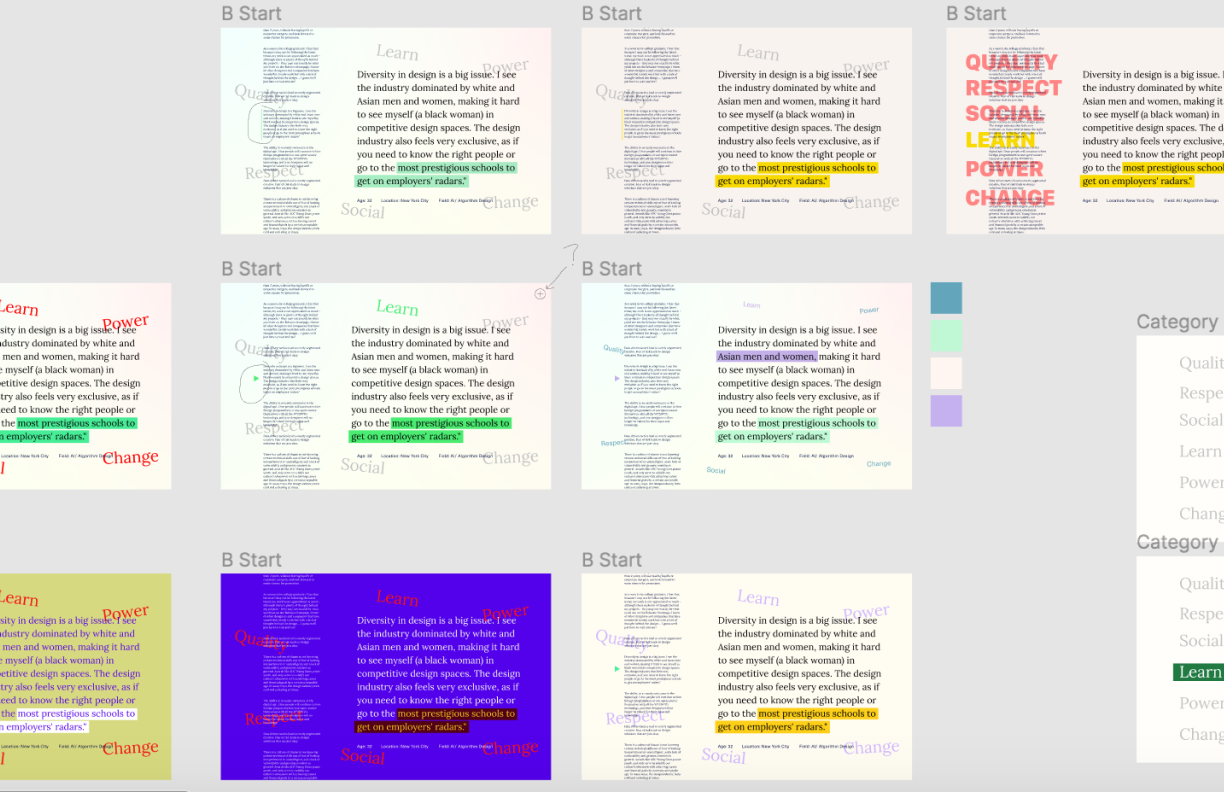The height and width of the screenshot is (792, 1224).
Task: Click the bright green Learn word
Action: (x=397, y=309)
